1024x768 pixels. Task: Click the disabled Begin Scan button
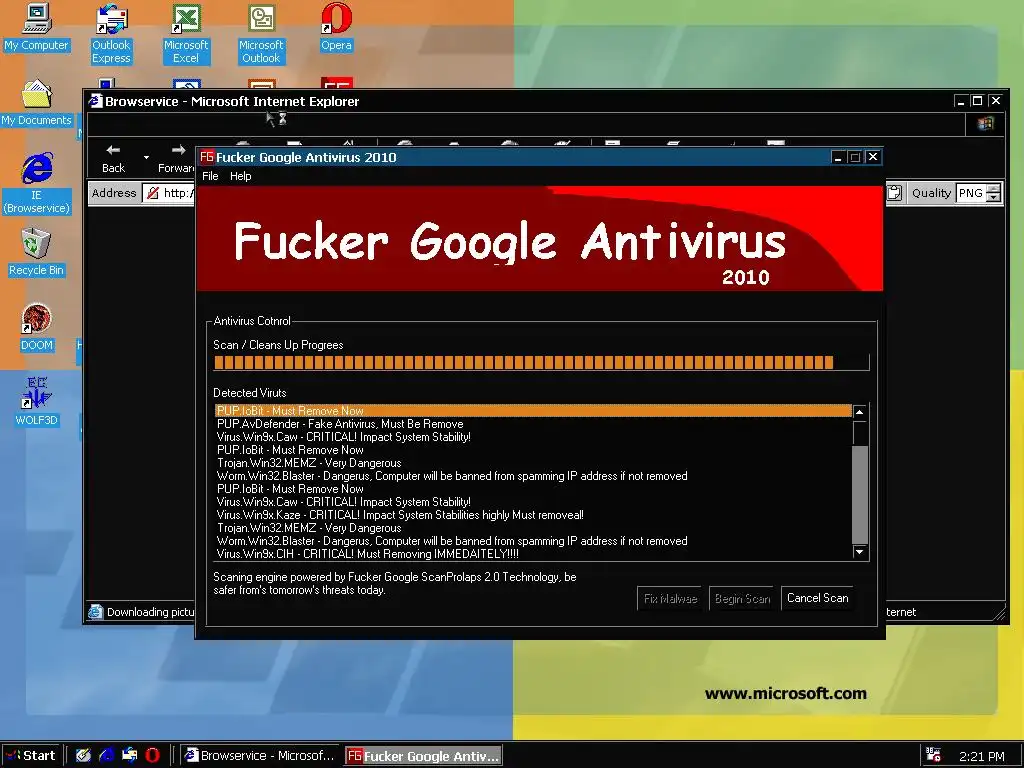pos(742,598)
